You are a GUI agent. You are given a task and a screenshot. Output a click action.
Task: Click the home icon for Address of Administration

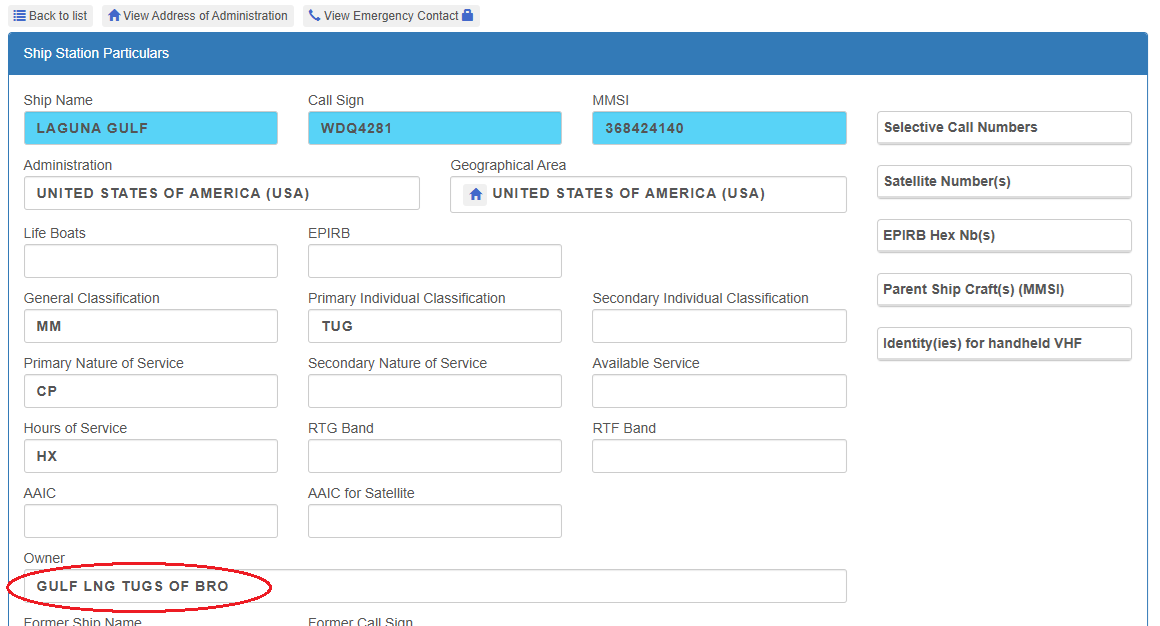point(114,16)
